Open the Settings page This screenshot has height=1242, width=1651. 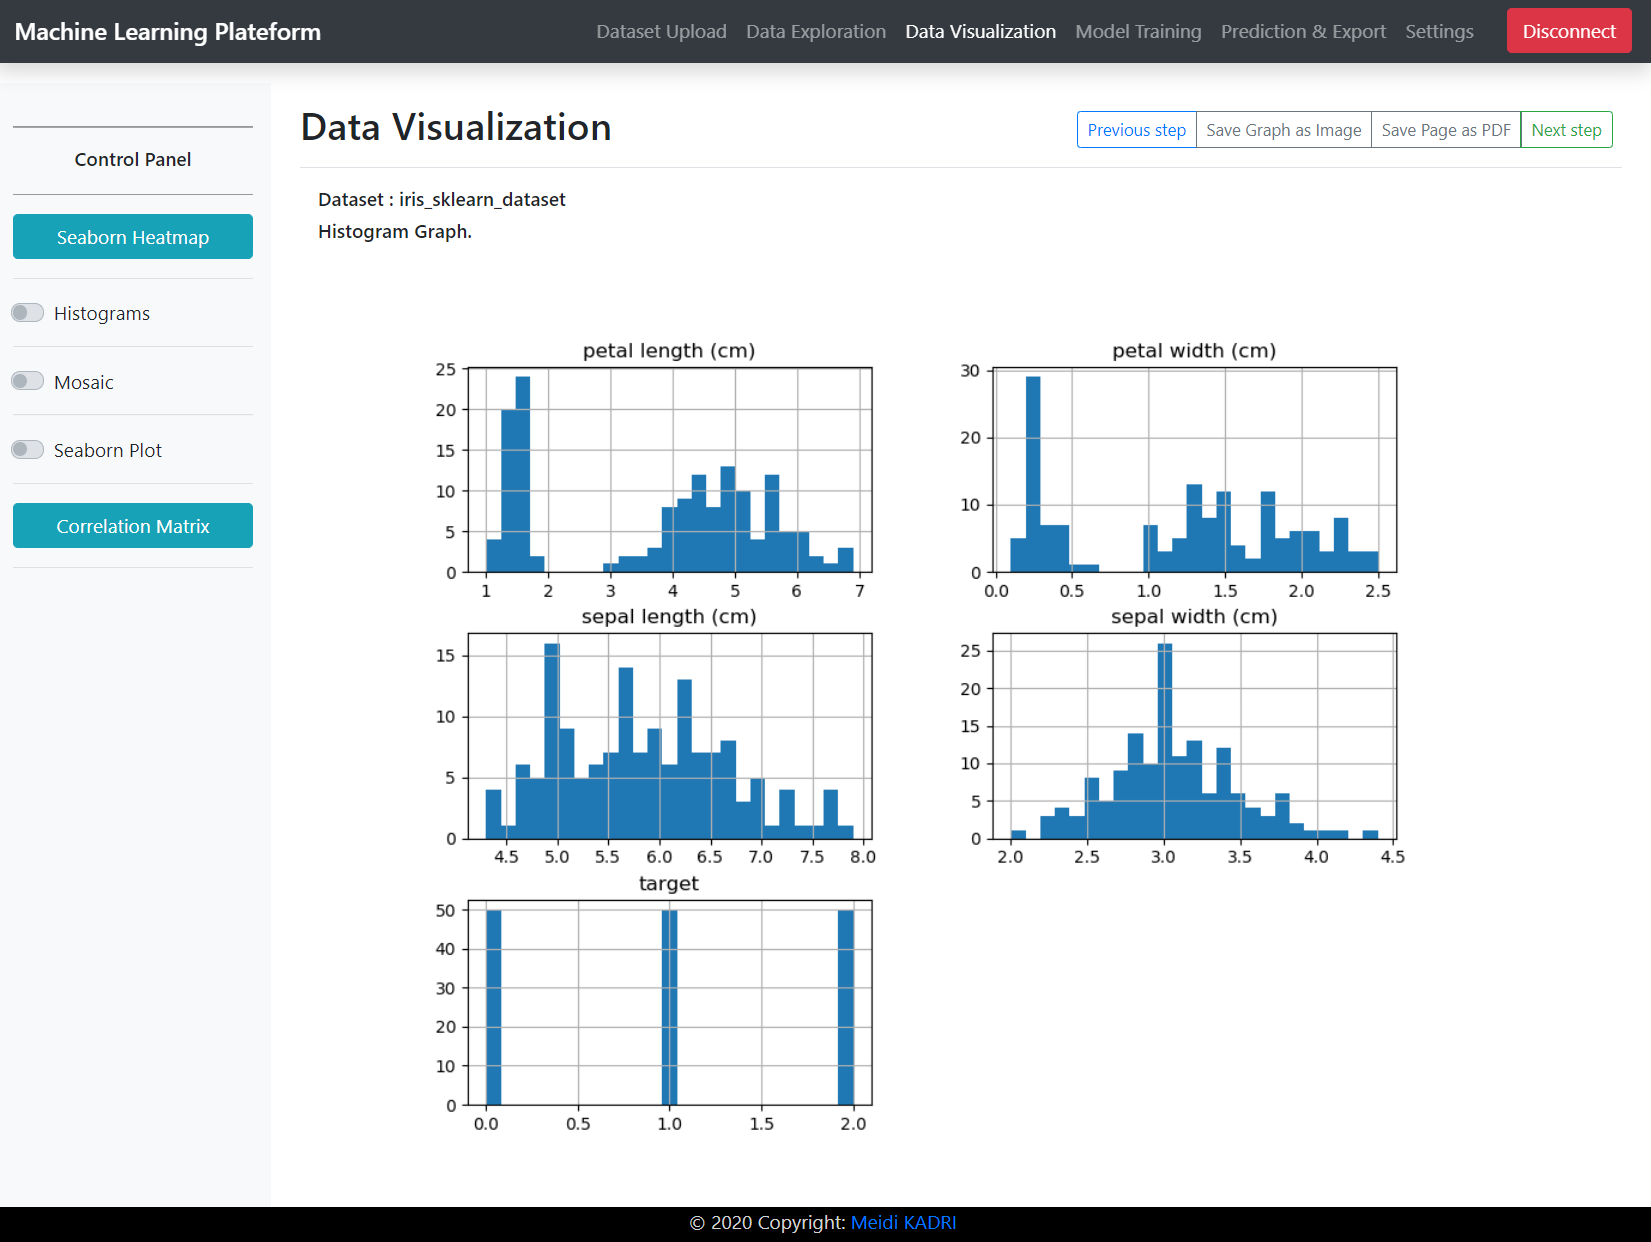[1439, 31]
